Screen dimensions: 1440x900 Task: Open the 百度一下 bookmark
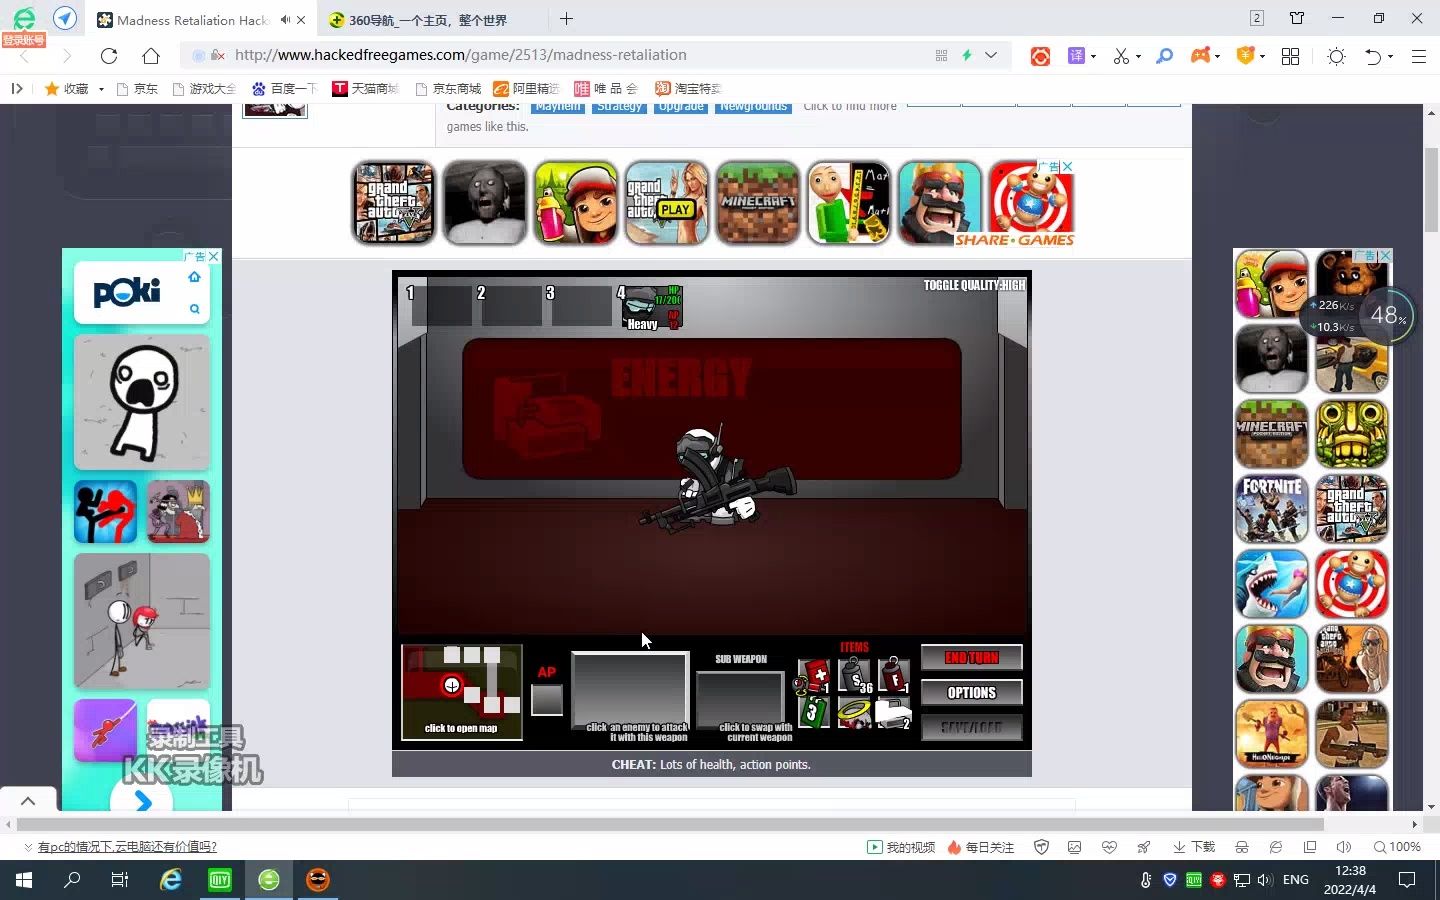283,89
